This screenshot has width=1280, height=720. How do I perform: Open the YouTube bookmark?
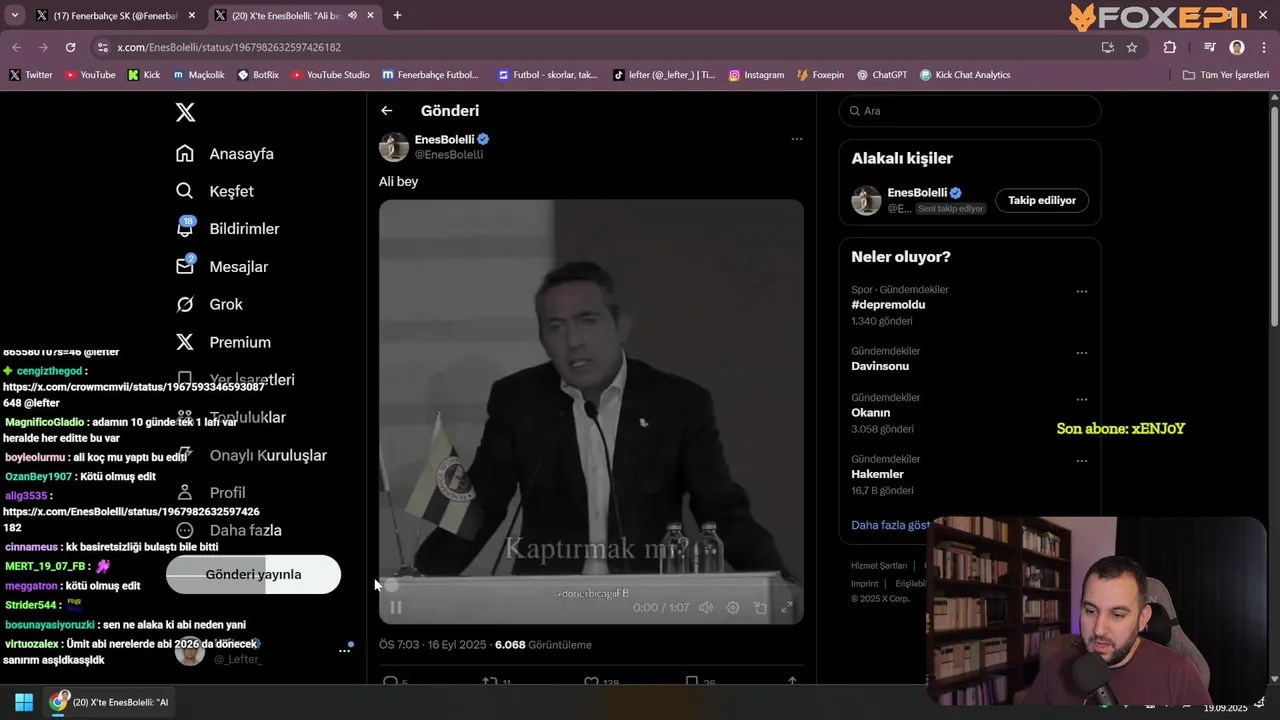[90, 75]
